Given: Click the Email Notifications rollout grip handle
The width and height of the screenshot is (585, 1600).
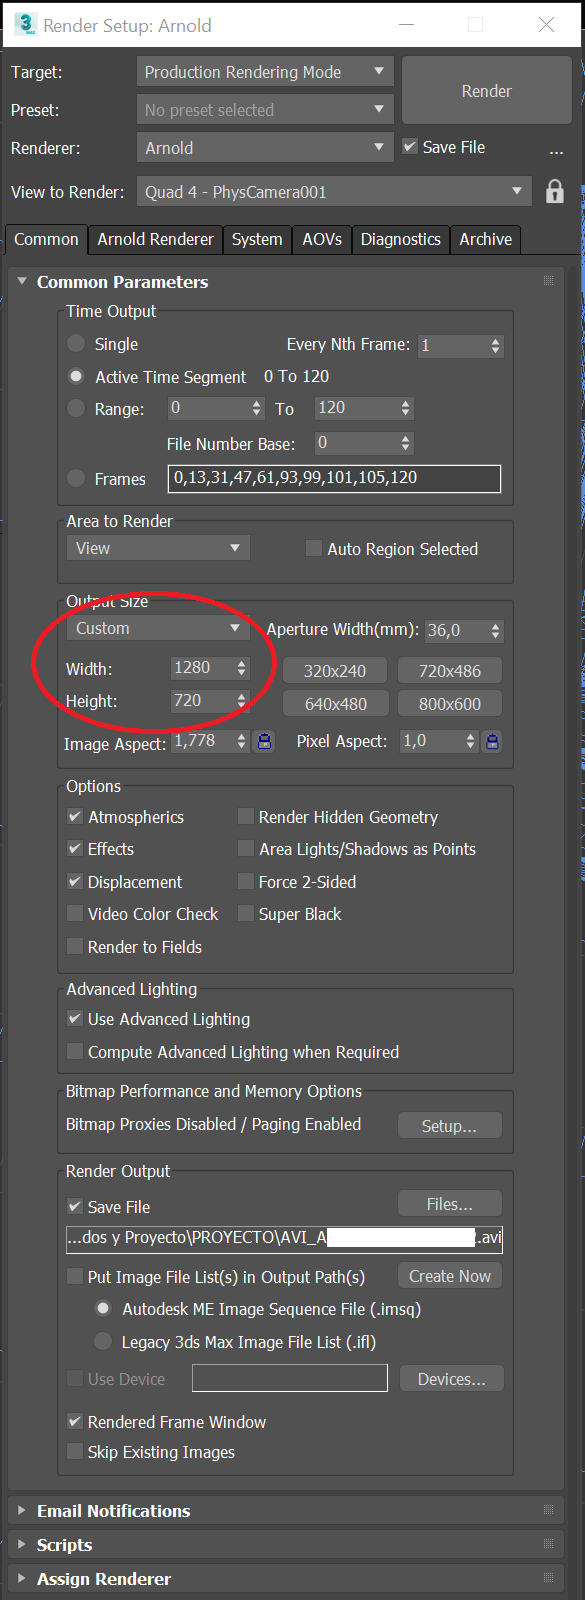Looking at the screenshot, I should point(548,1510).
